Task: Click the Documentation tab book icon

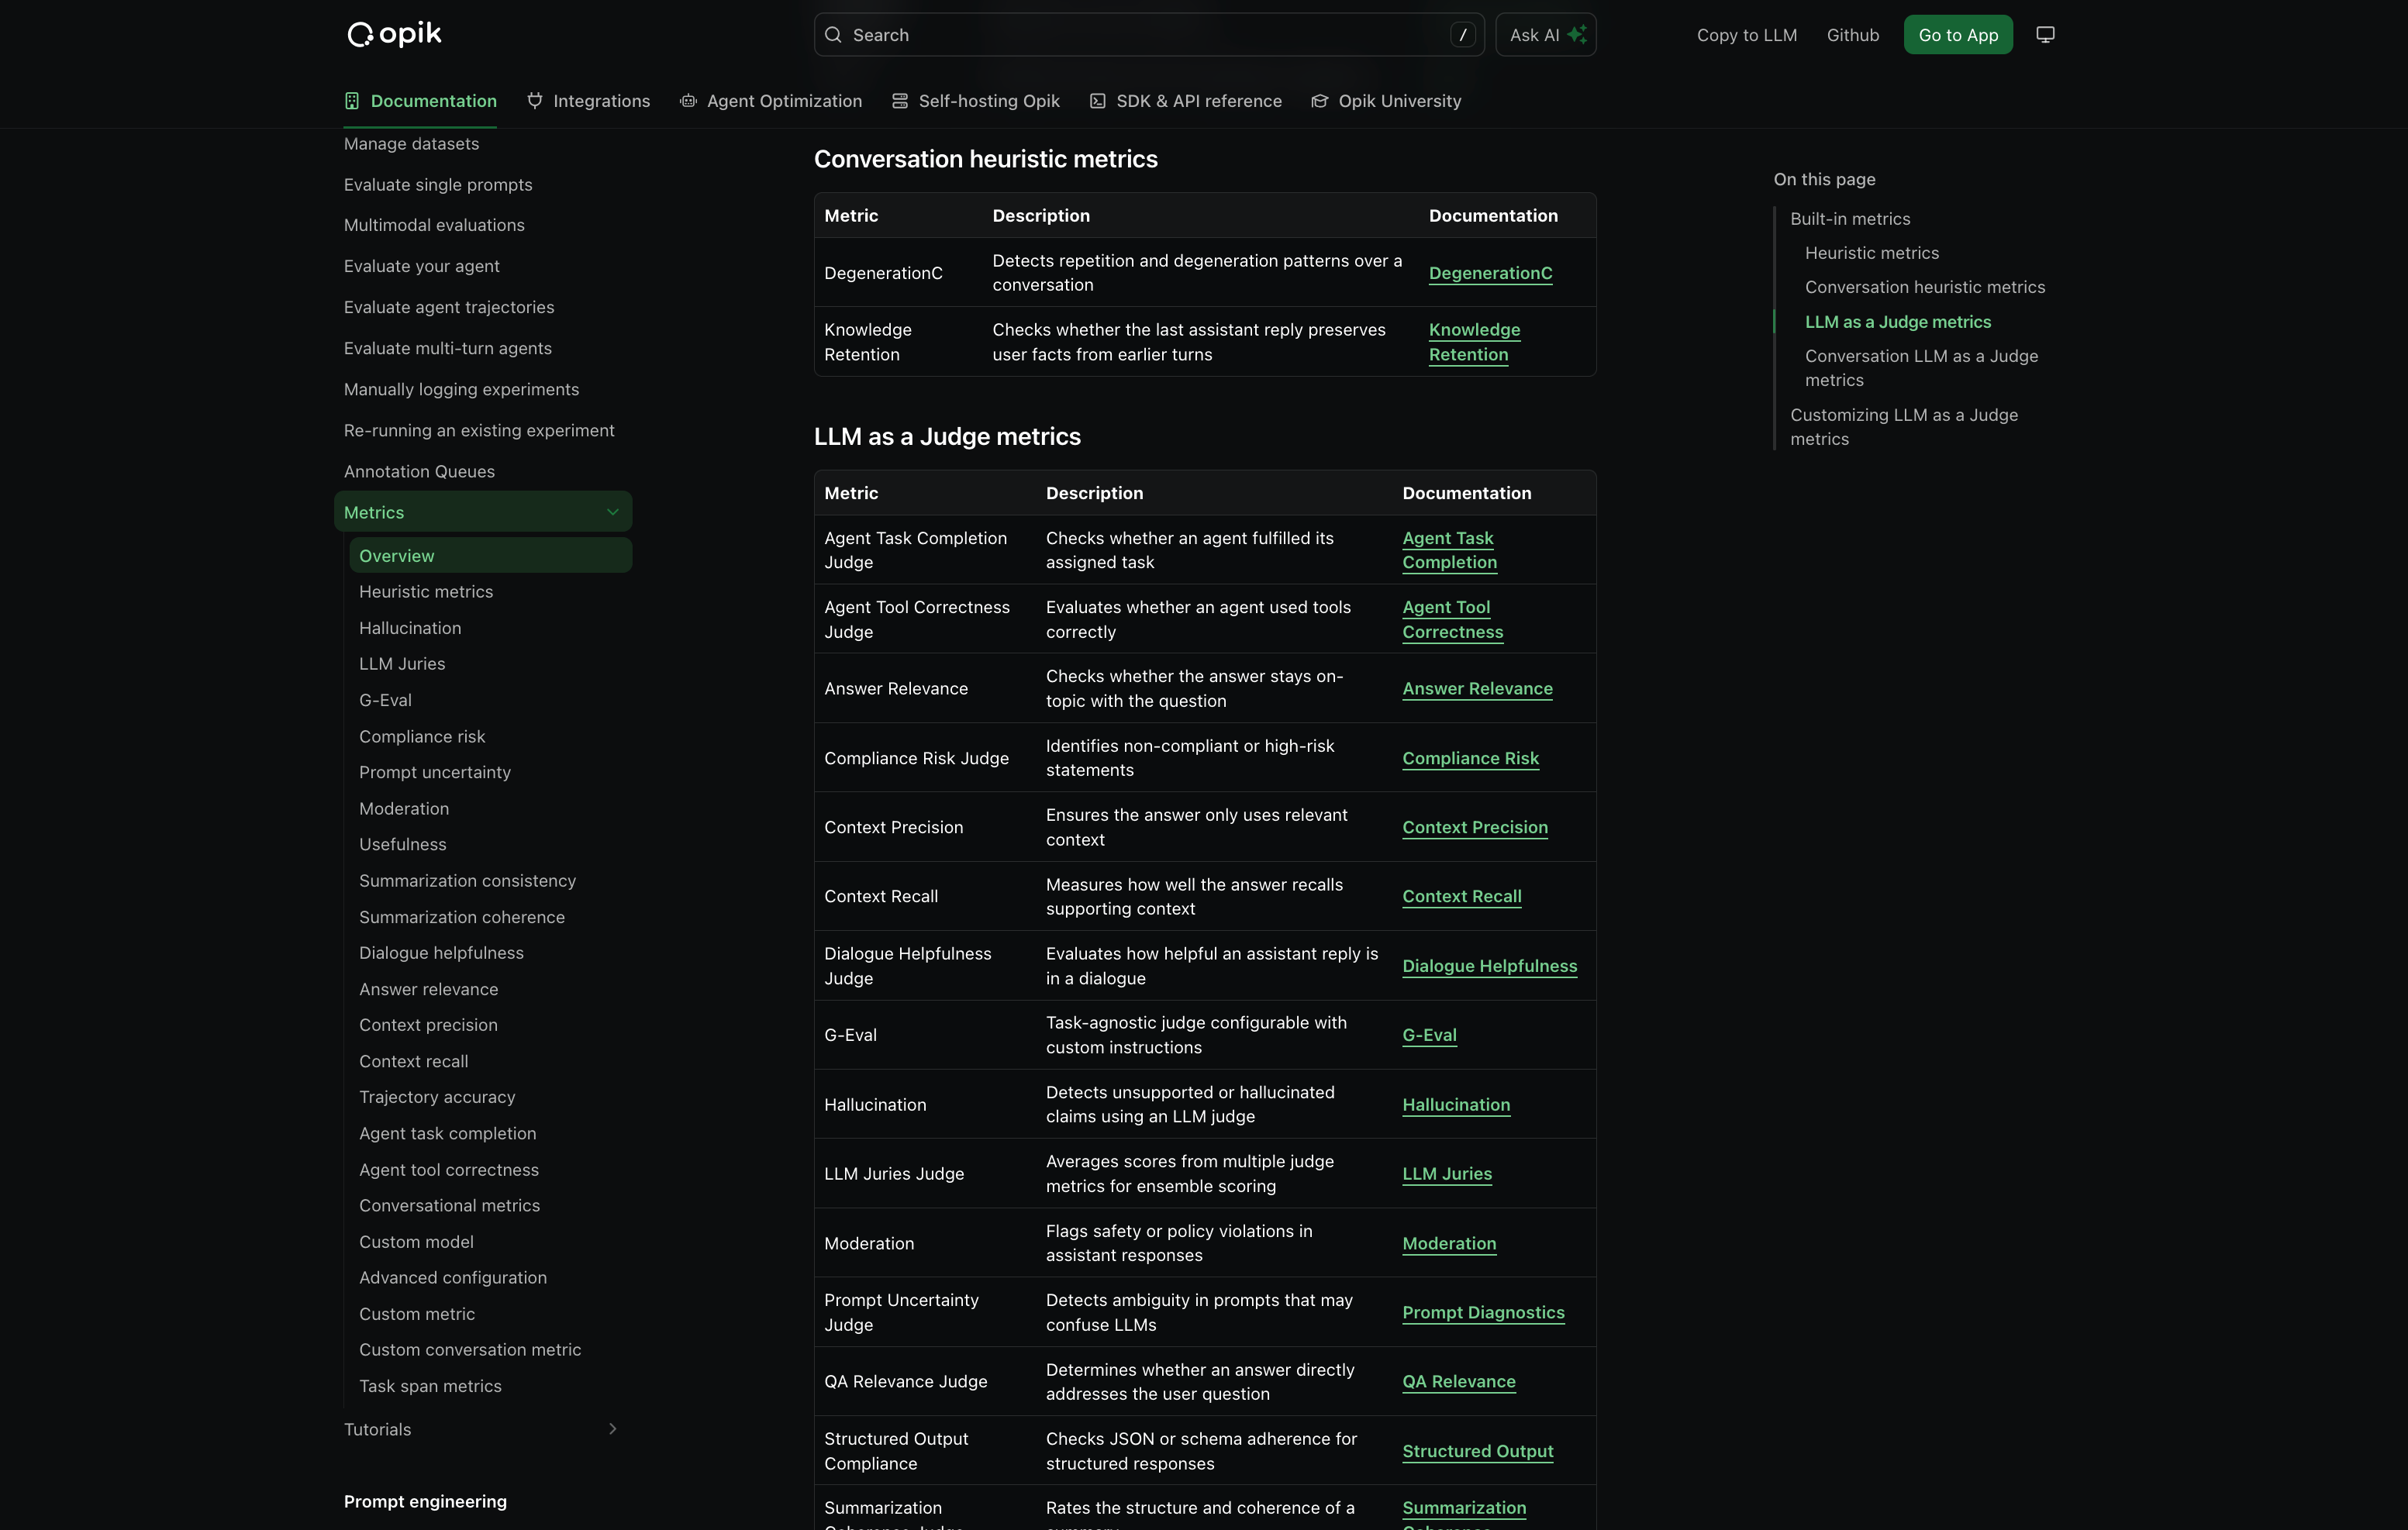Action: (352, 101)
